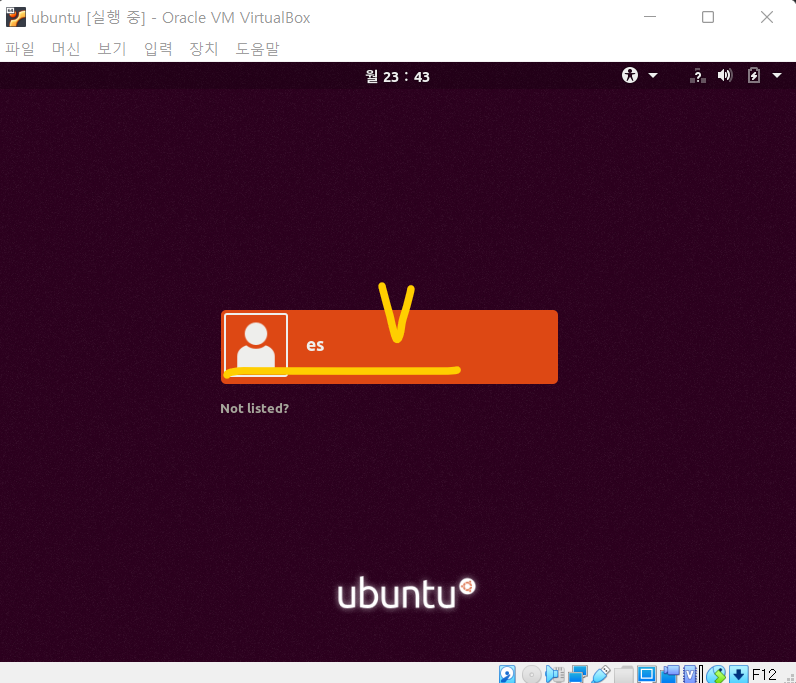Maximize the VirtualBox window
This screenshot has height=683, width=796.
[708, 17]
